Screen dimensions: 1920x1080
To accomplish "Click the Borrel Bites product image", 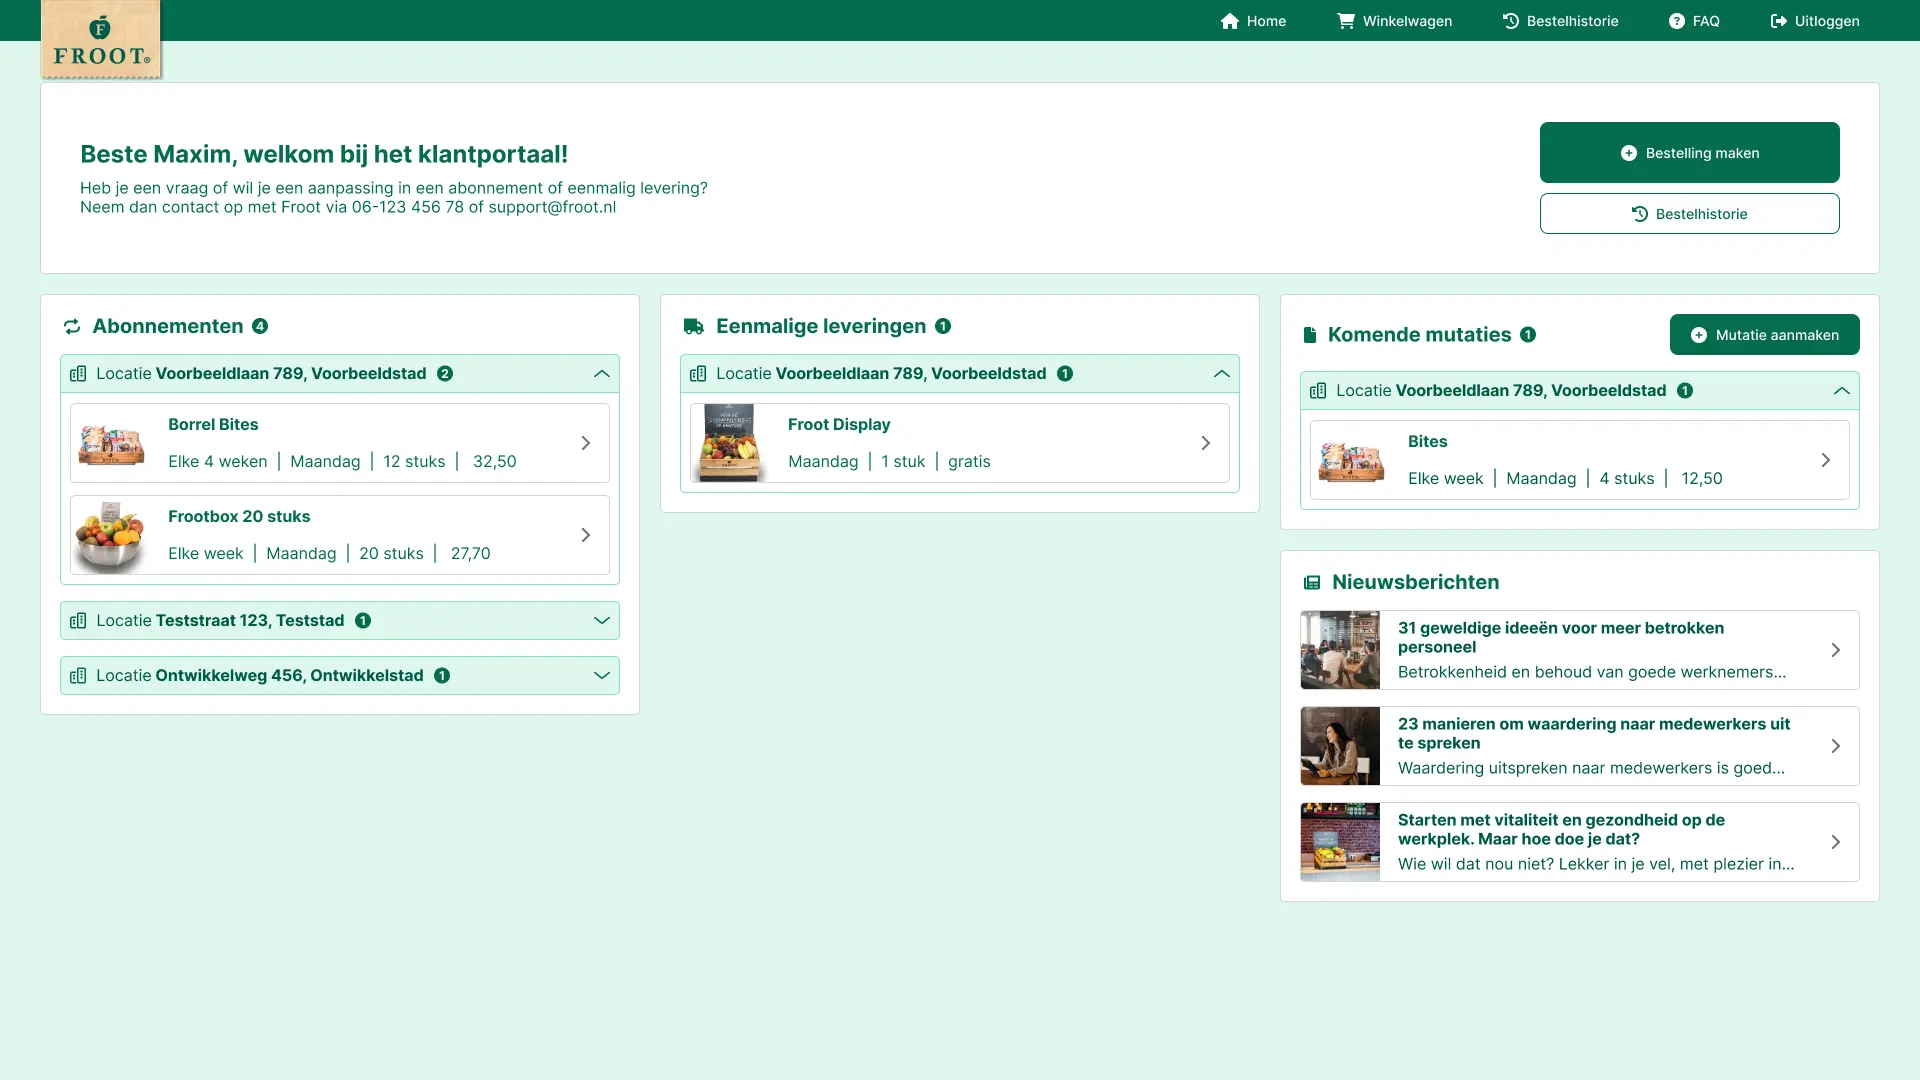I will tap(111, 444).
